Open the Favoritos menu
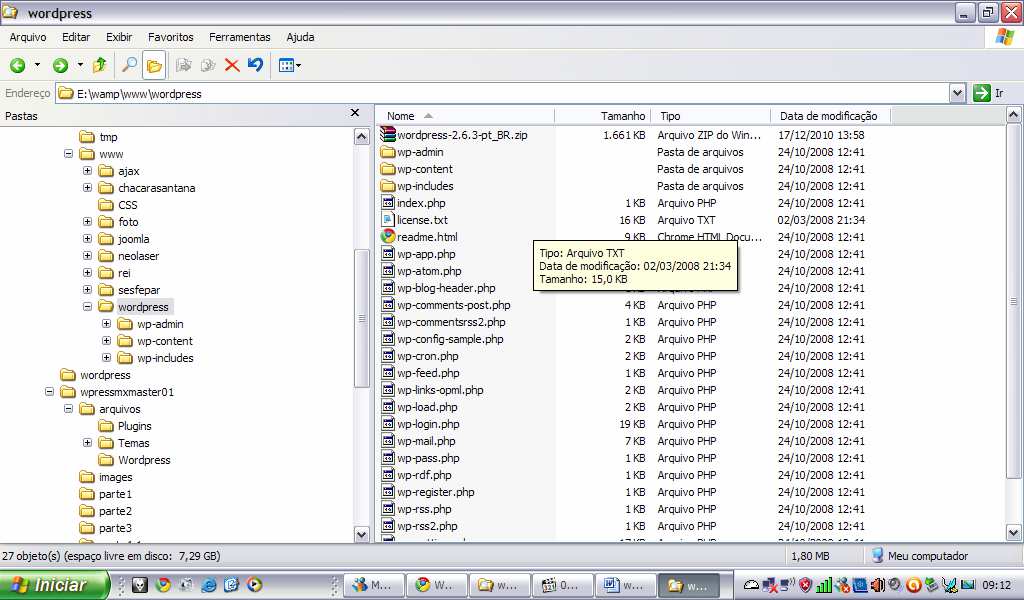 click(x=170, y=37)
